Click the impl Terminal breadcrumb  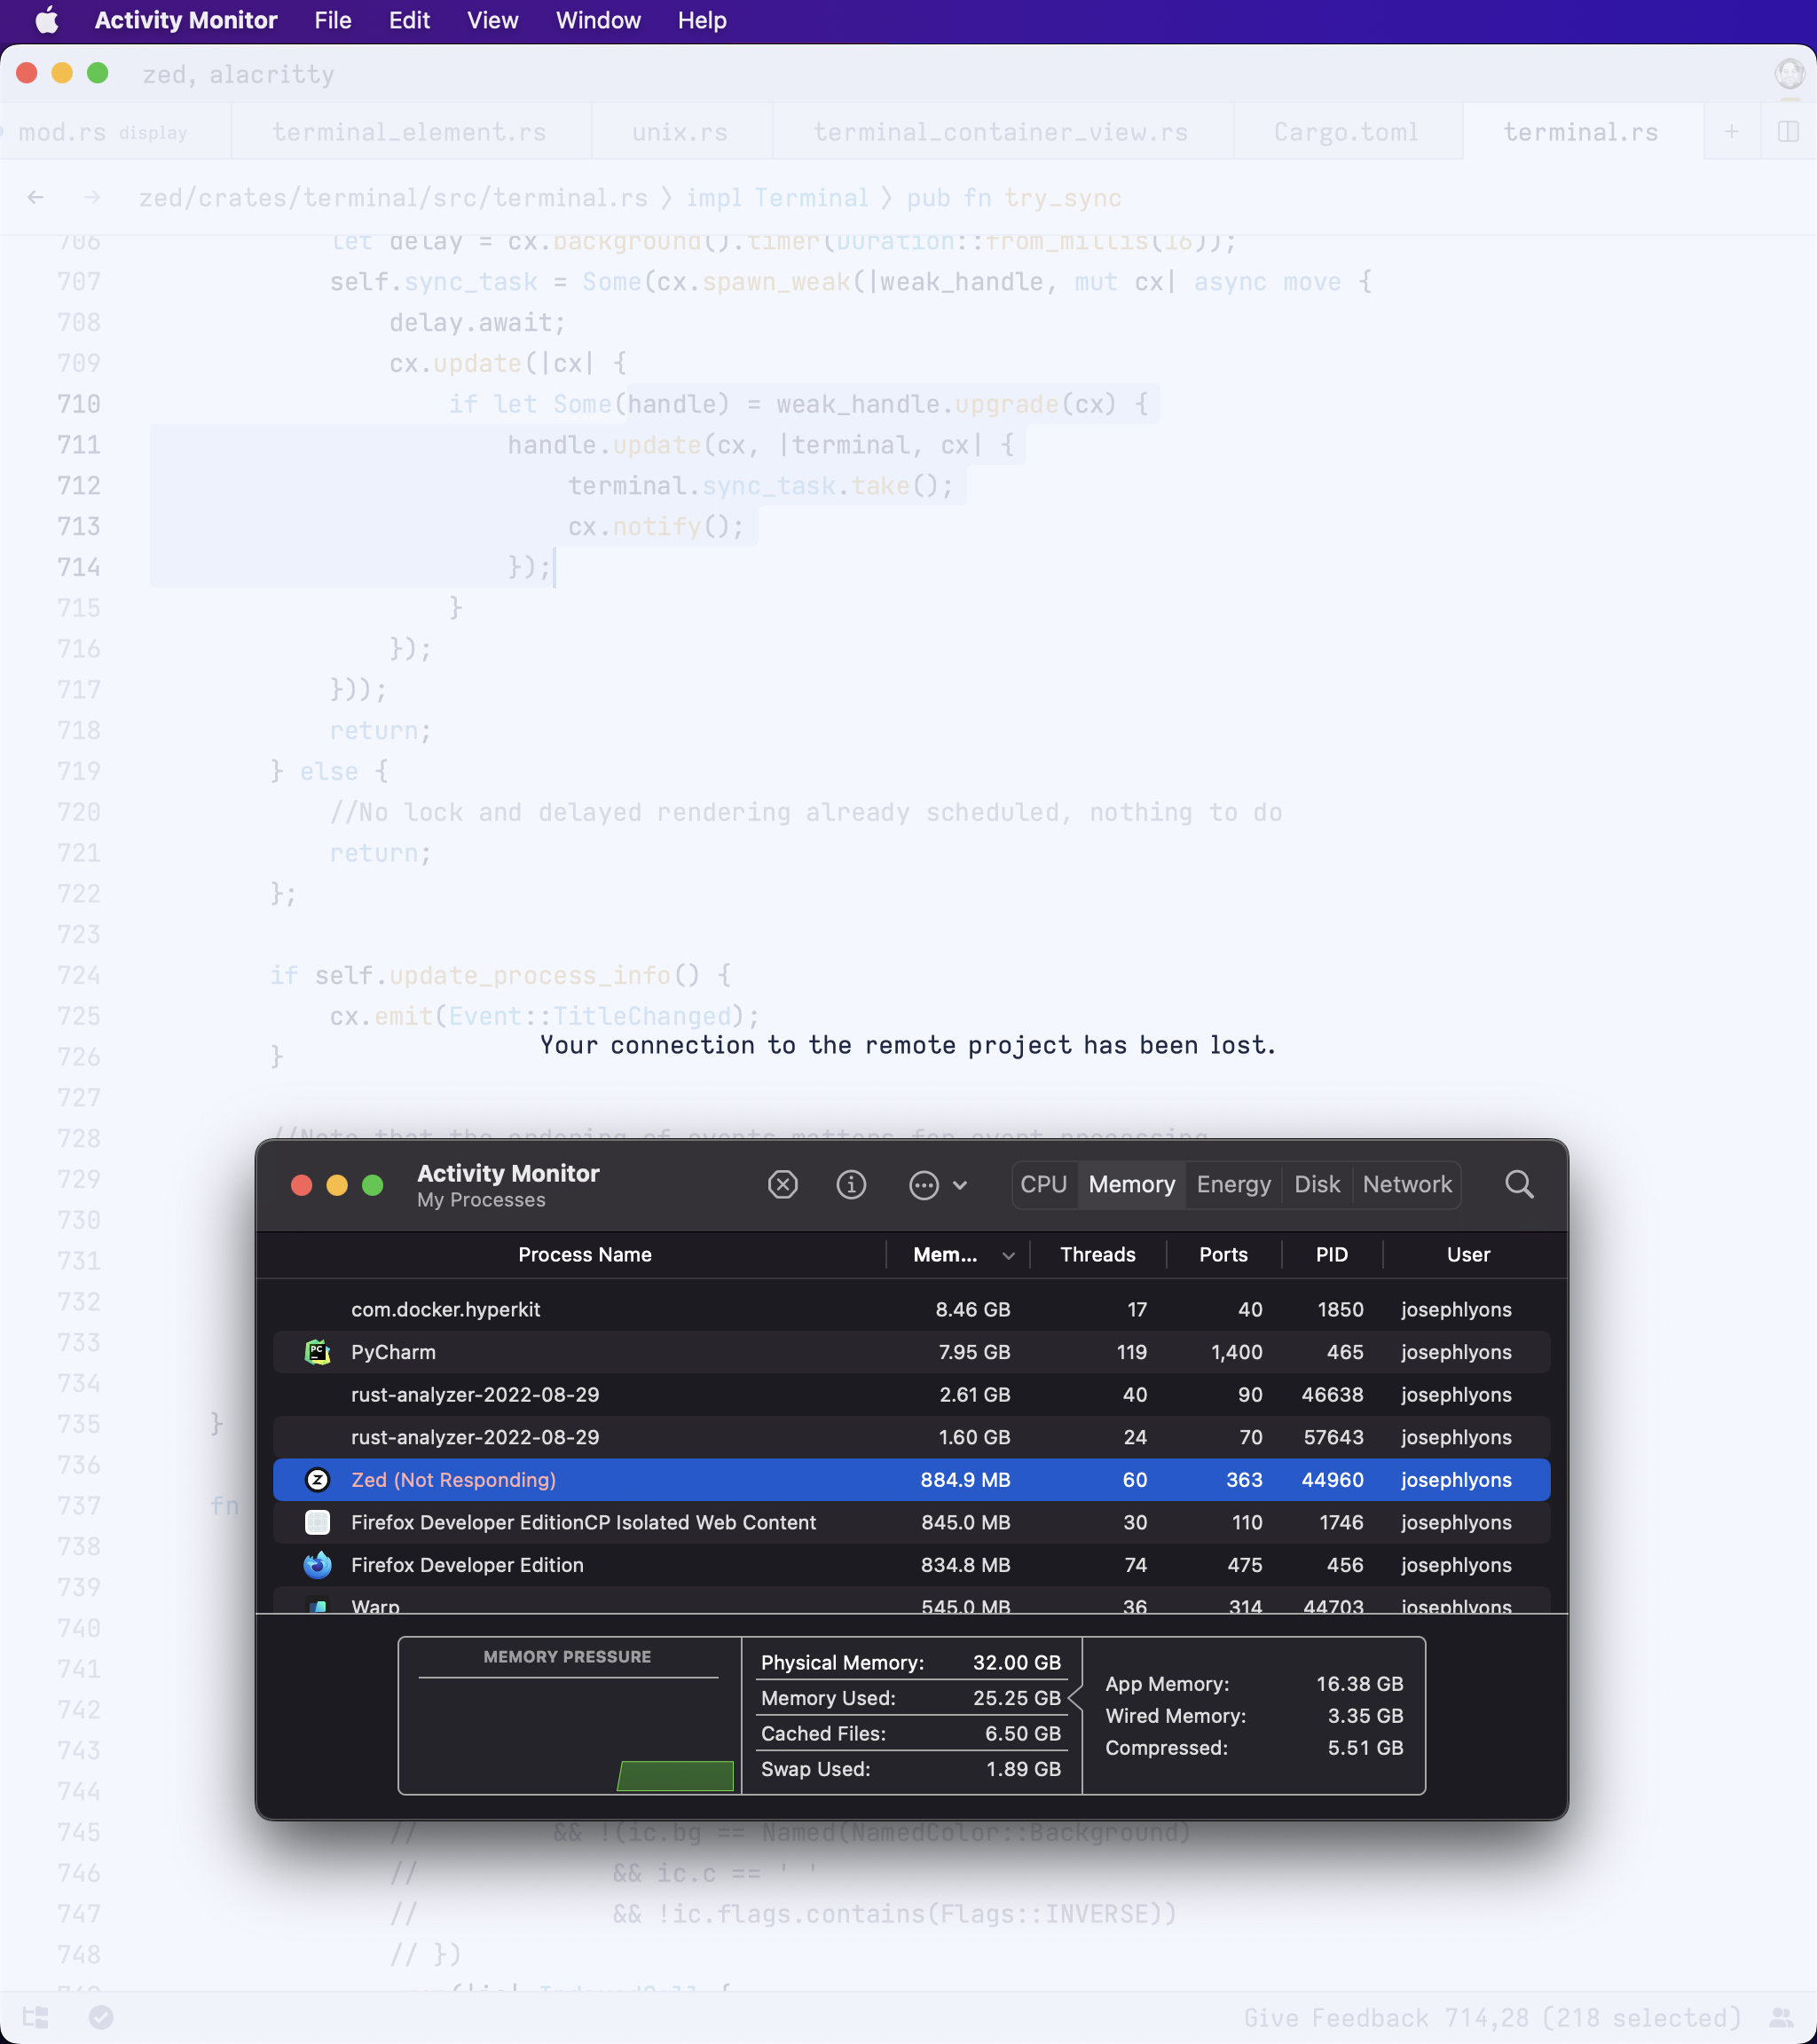coord(776,198)
